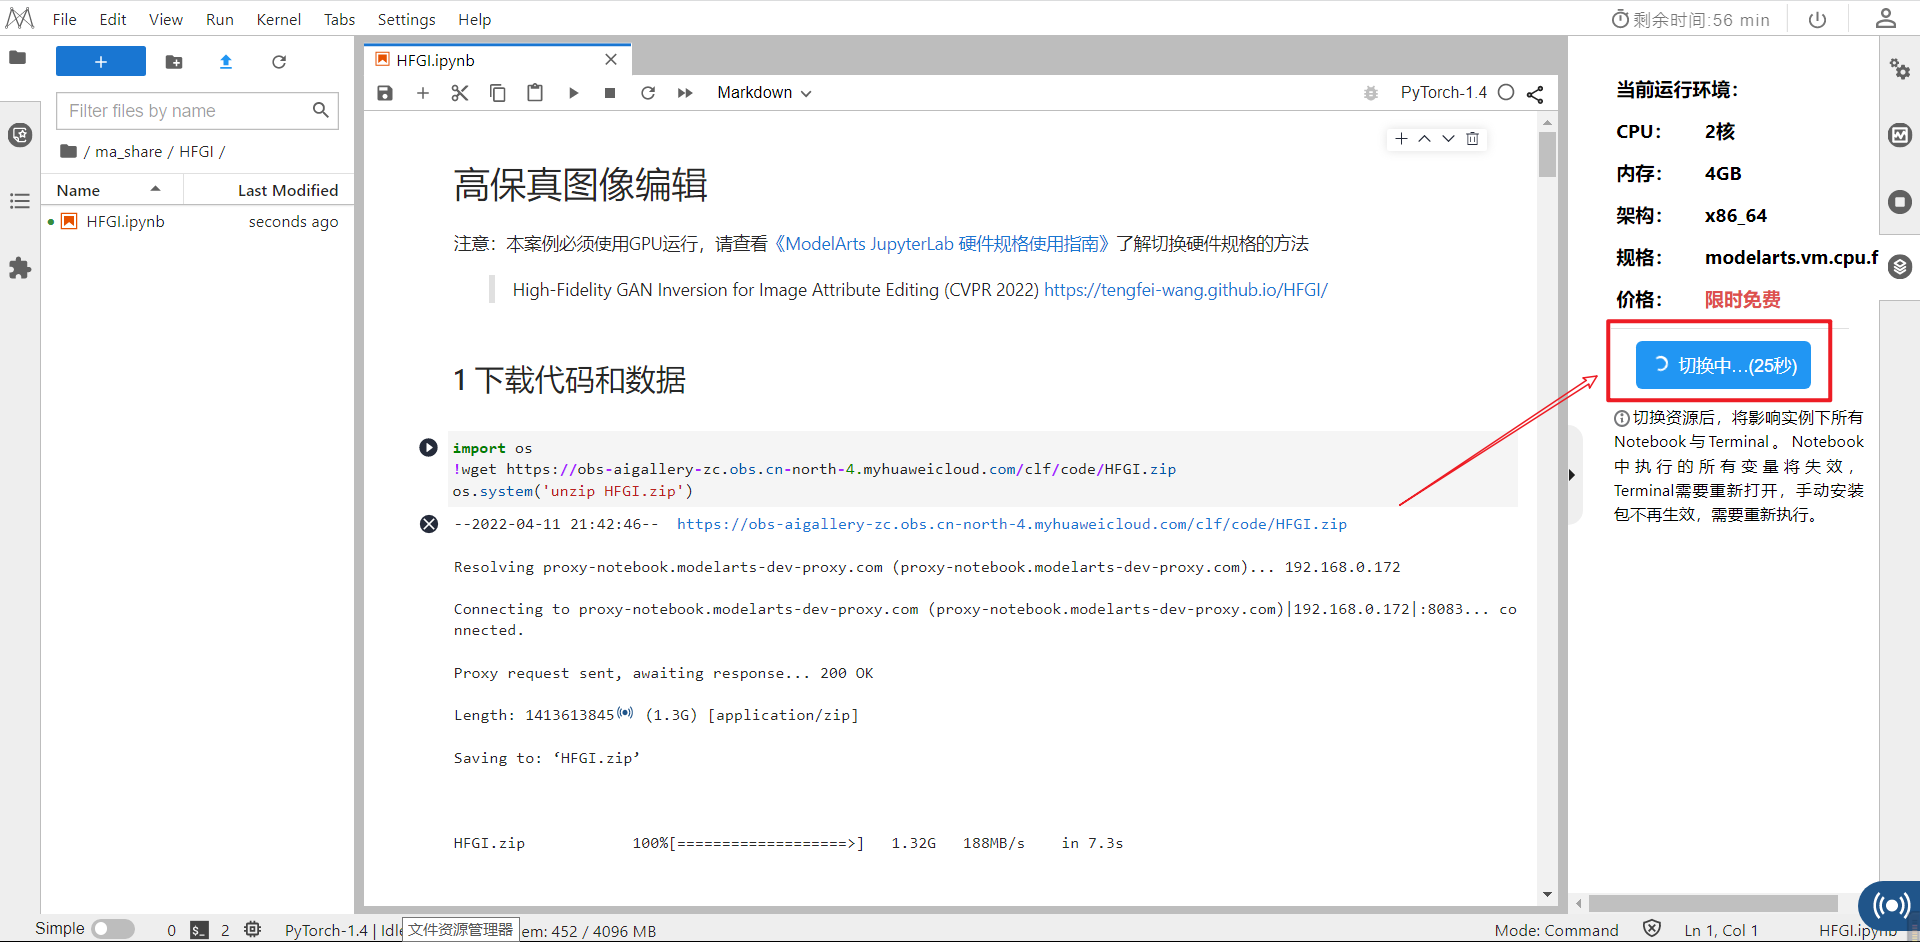Refresh the file list
1920x942 pixels.
coord(279,62)
